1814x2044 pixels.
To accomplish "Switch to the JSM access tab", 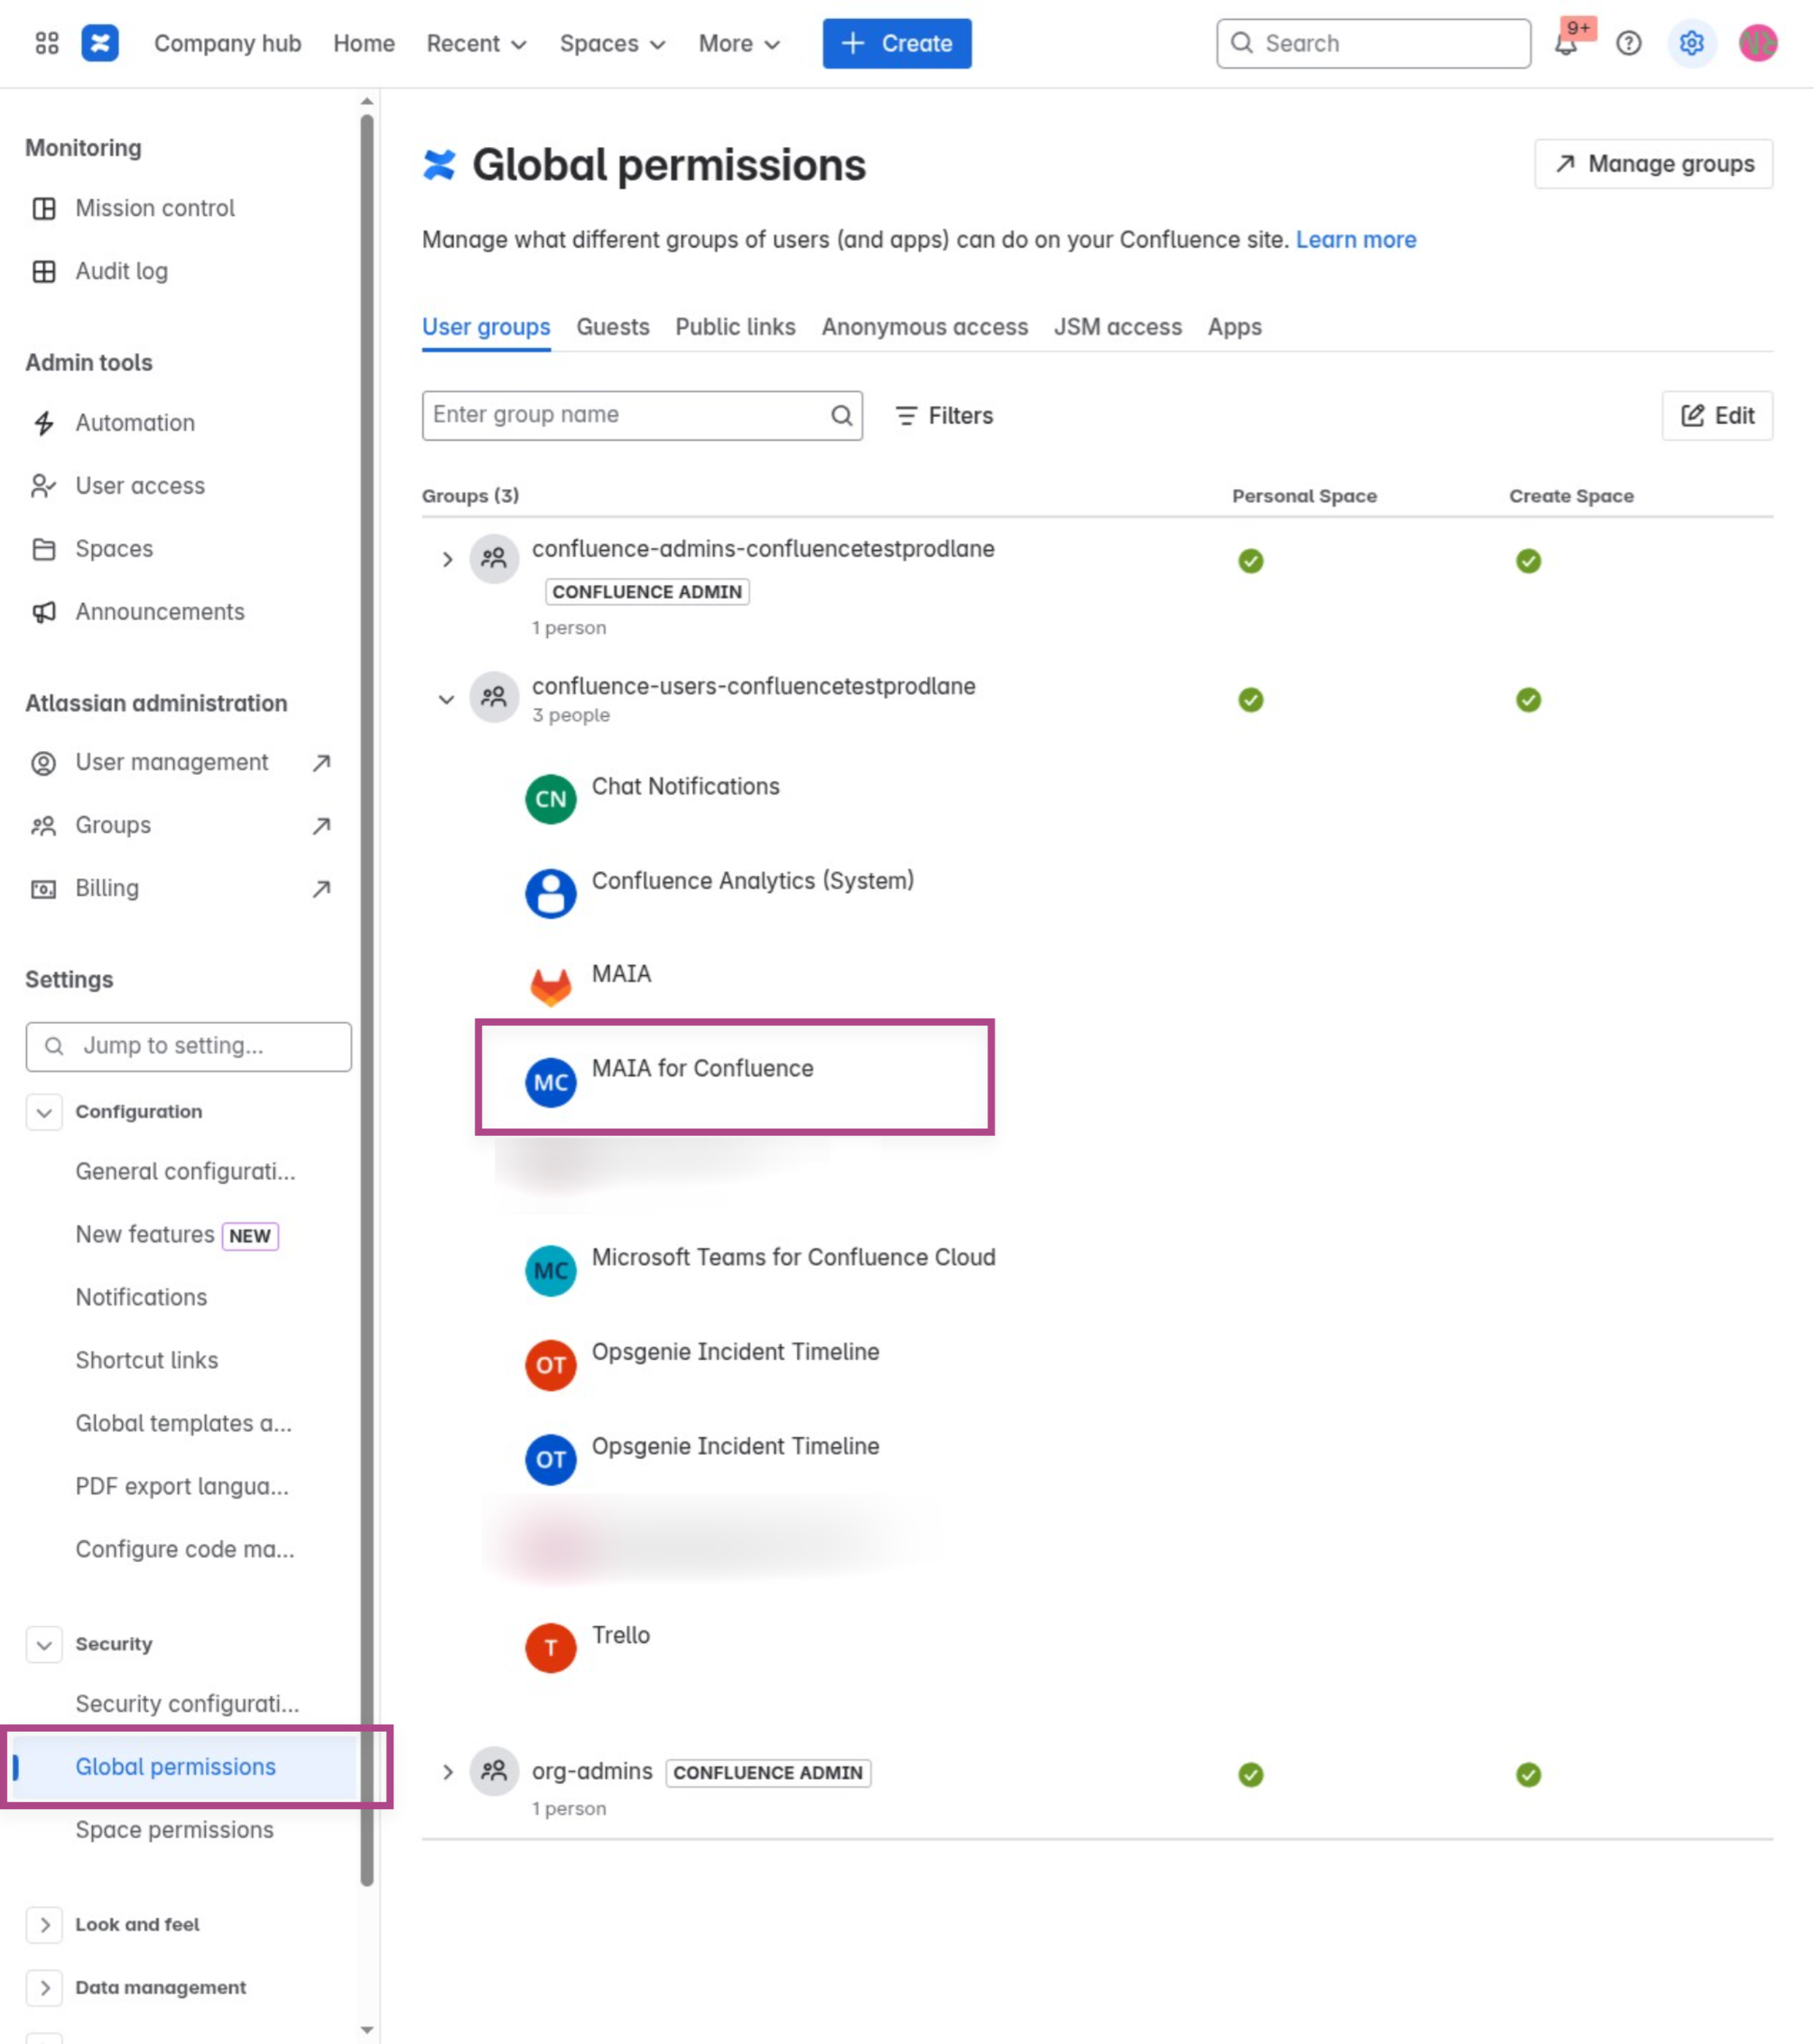I will [x=1118, y=327].
